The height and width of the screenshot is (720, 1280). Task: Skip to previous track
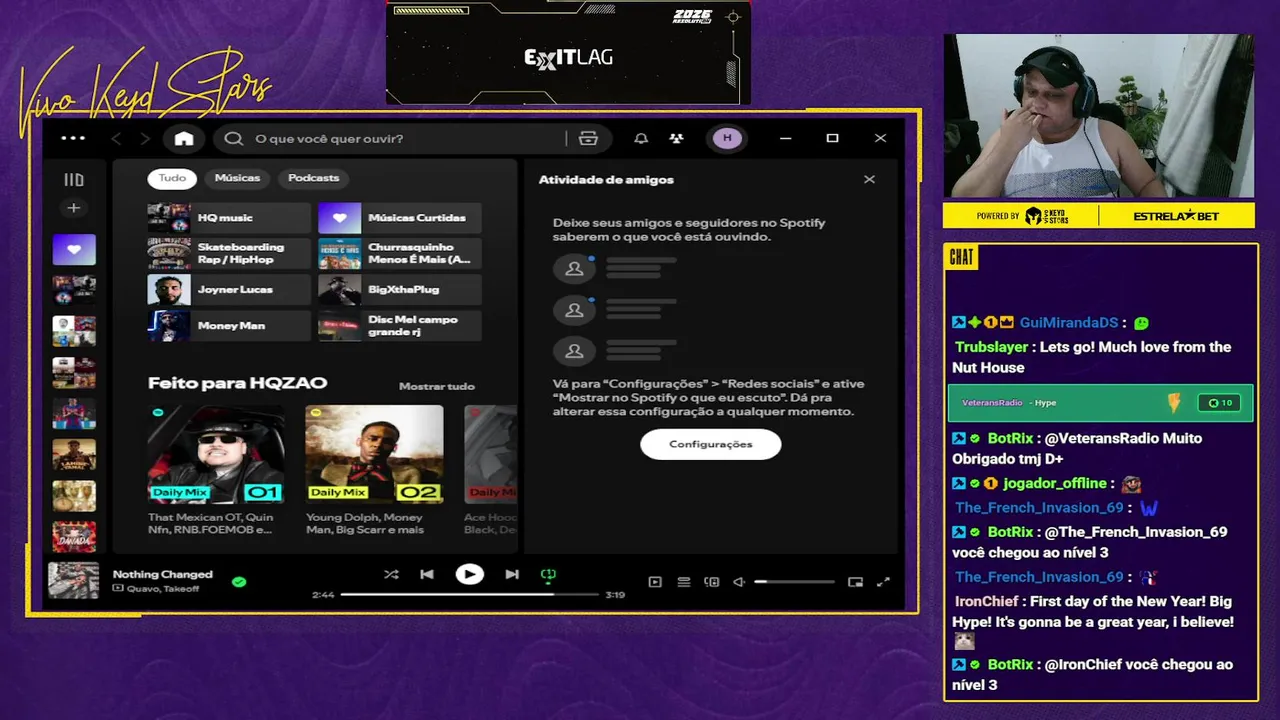coord(427,574)
